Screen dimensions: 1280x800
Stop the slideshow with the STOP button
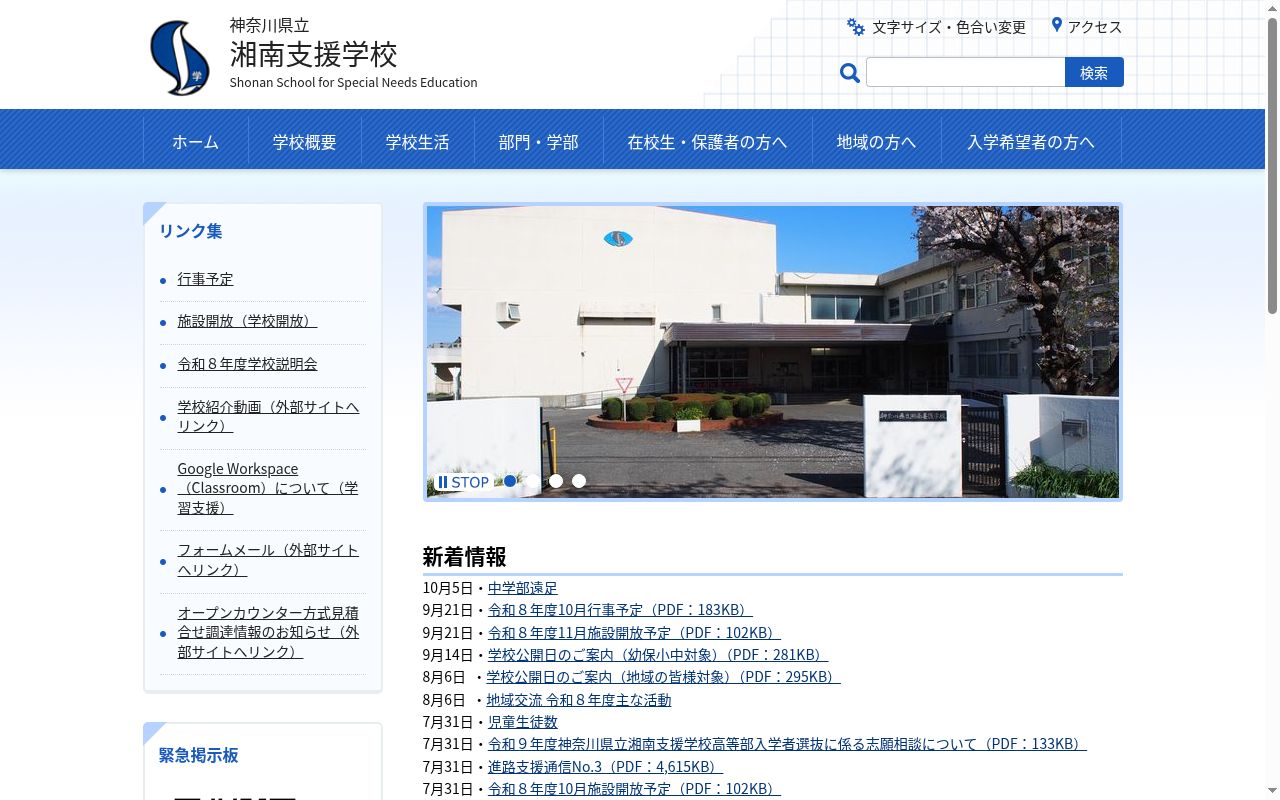463,482
